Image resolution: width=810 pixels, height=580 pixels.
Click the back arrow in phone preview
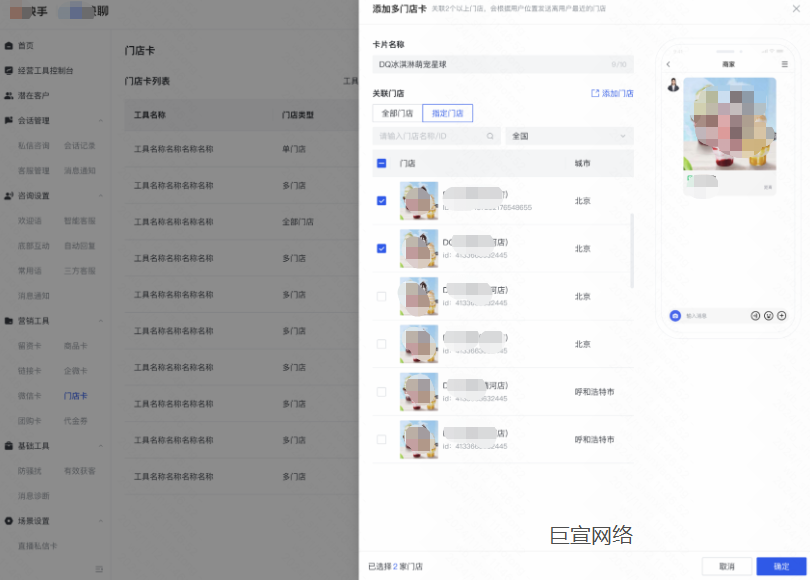(668, 64)
